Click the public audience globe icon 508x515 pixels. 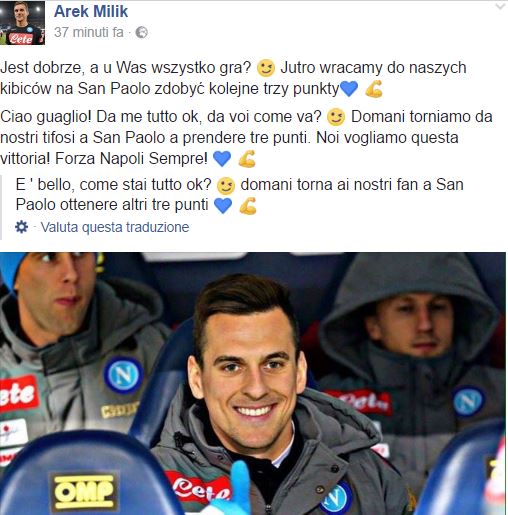(x=142, y=33)
